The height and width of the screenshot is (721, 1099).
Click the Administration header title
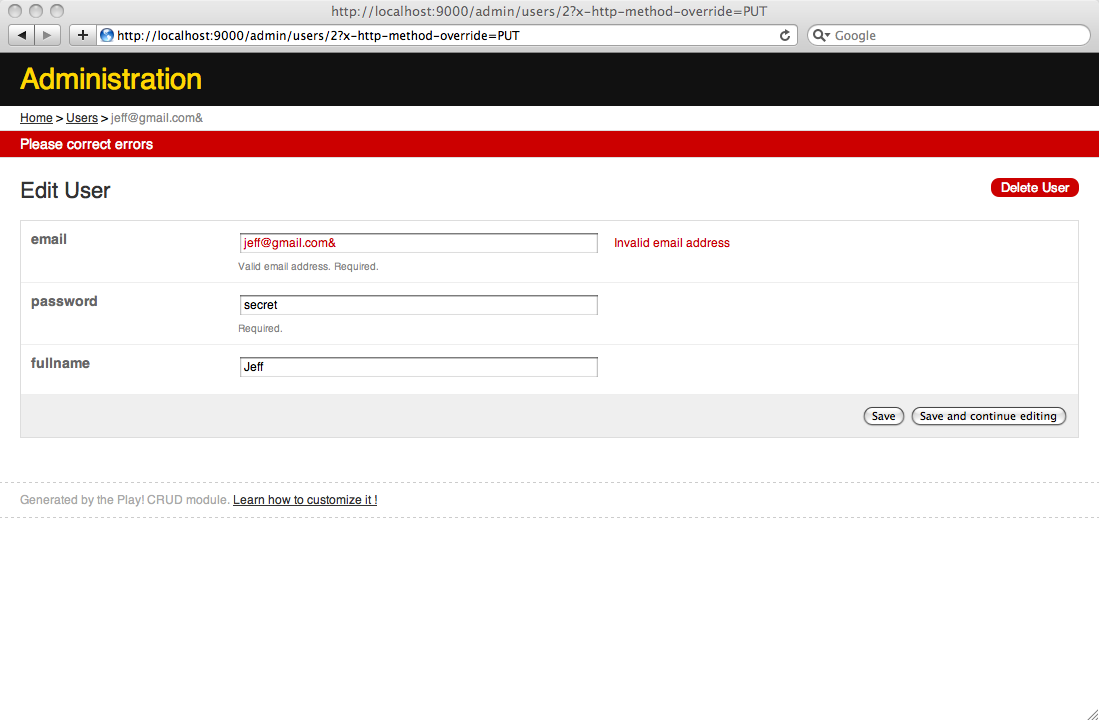111,79
